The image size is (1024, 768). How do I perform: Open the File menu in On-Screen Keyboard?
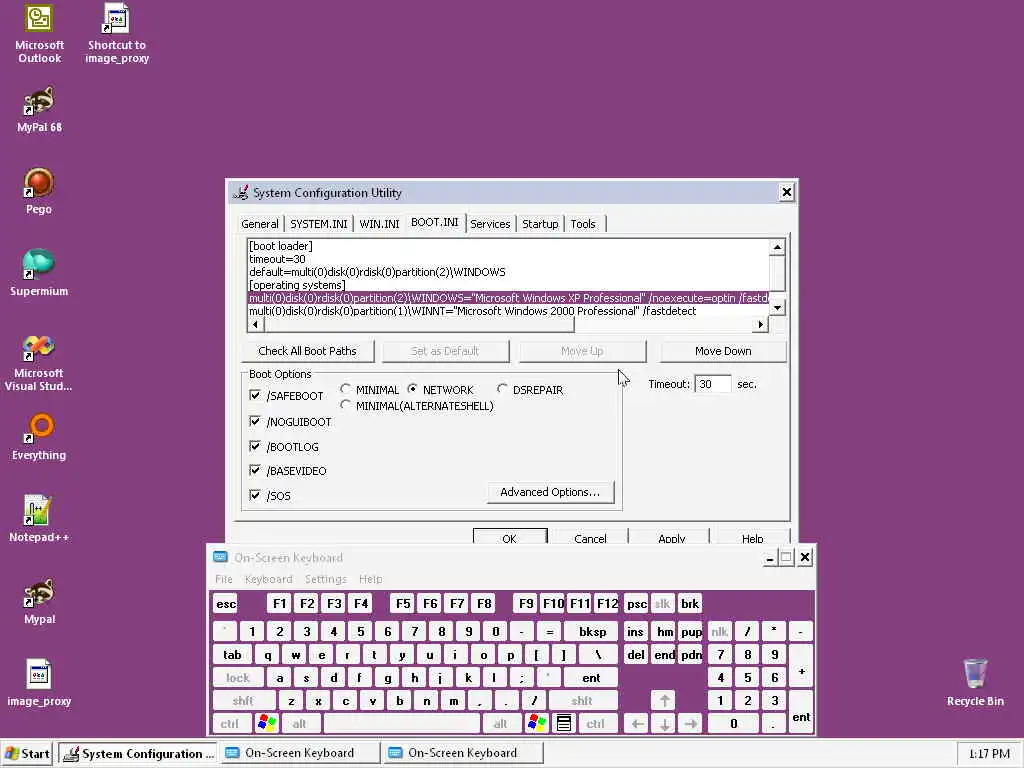pyautogui.click(x=224, y=579)
